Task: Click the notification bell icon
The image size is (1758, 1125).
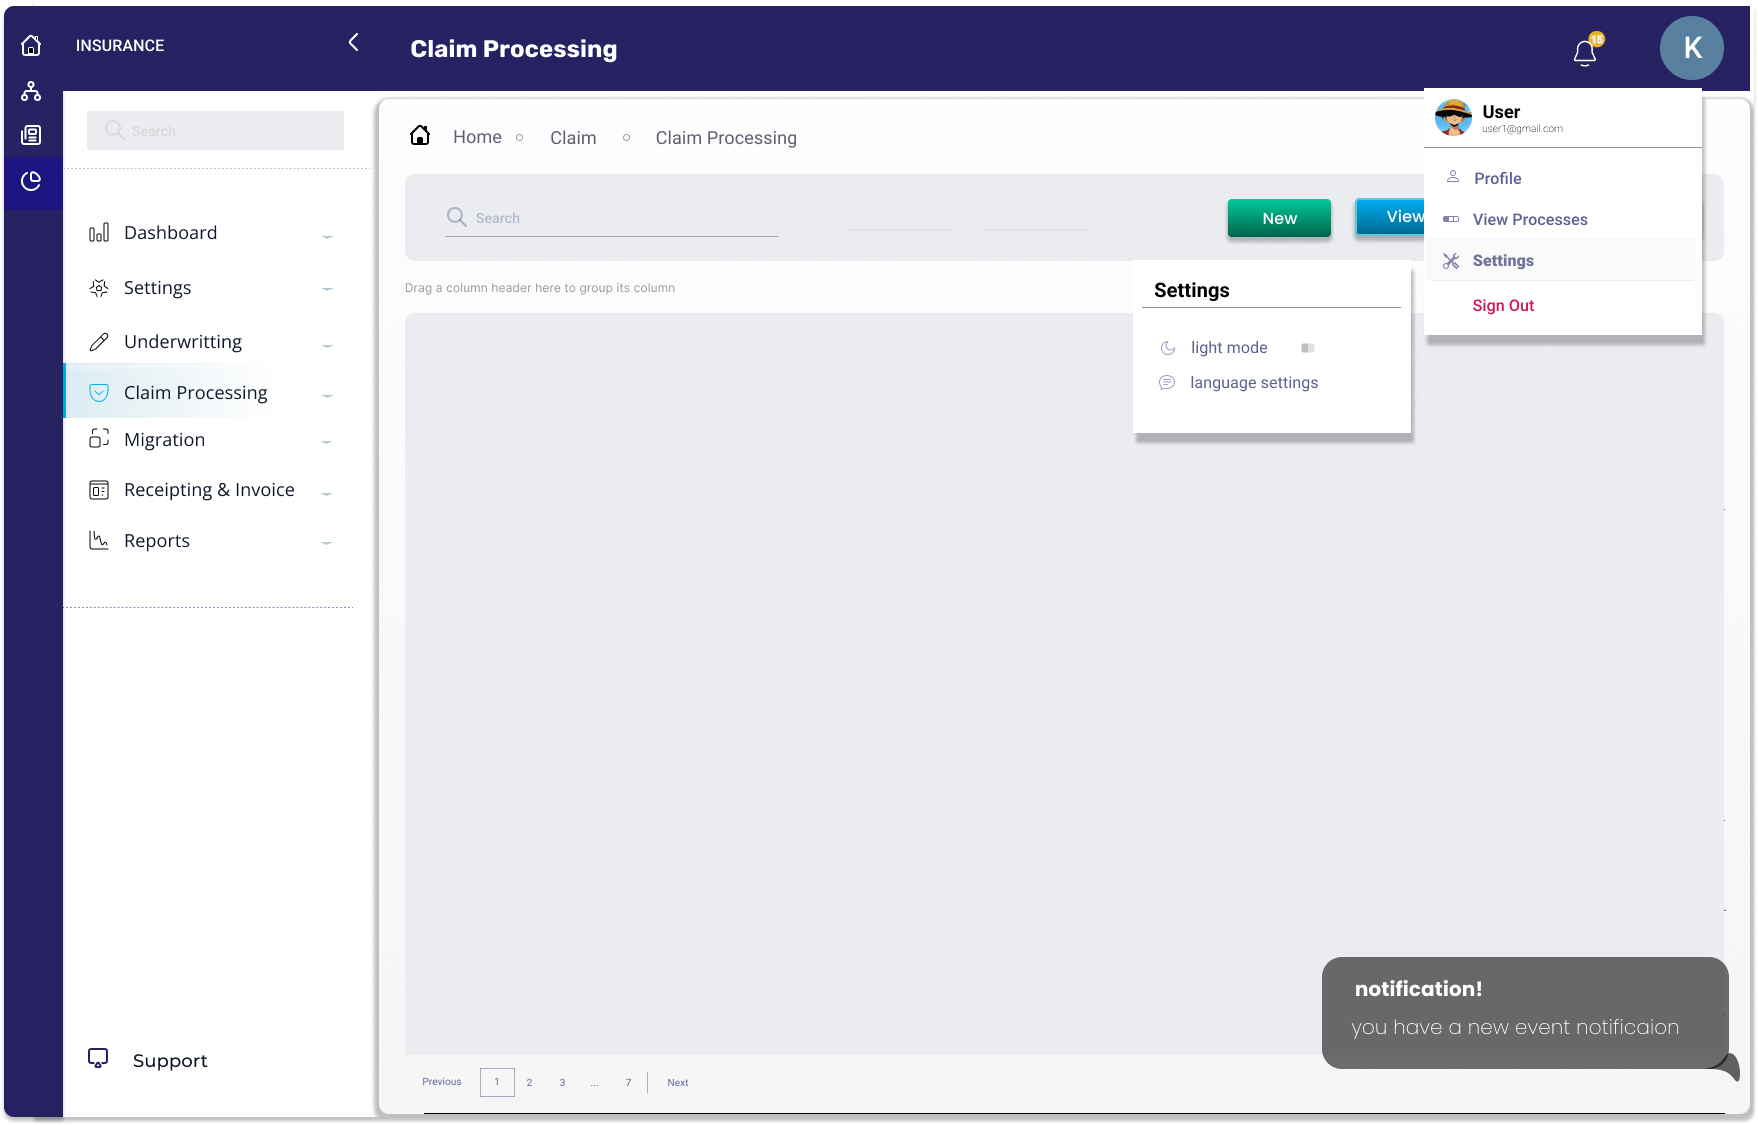Action: pyautogui.click(x=1585, y=52)
